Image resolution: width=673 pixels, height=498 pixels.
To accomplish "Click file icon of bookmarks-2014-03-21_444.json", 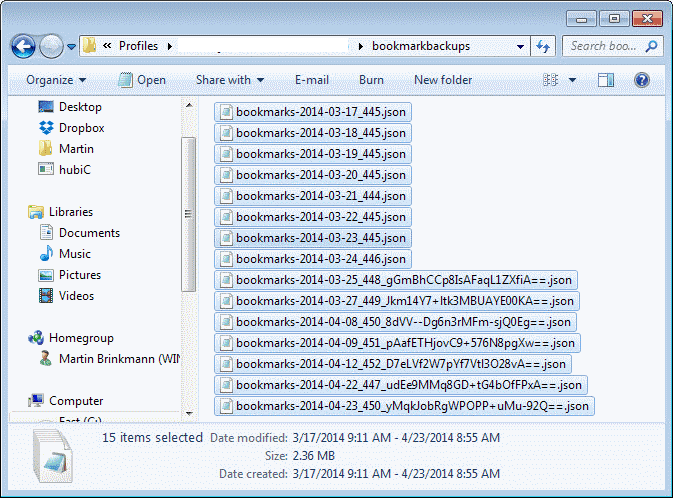I will tap(226, 196).
